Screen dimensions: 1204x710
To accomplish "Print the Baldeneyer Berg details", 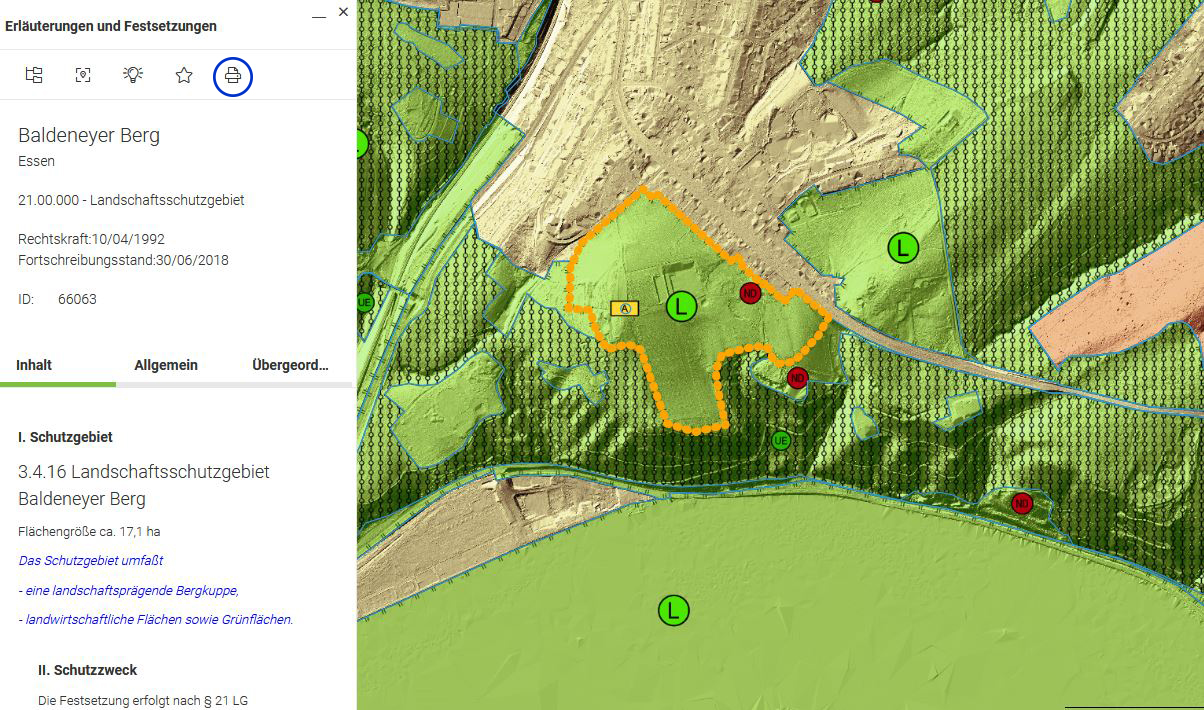I will 233,76.
